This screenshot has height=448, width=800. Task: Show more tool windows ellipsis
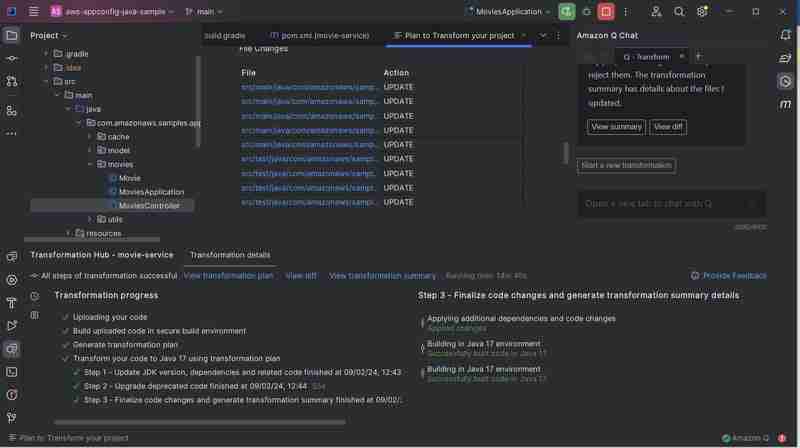click(12, 134)
